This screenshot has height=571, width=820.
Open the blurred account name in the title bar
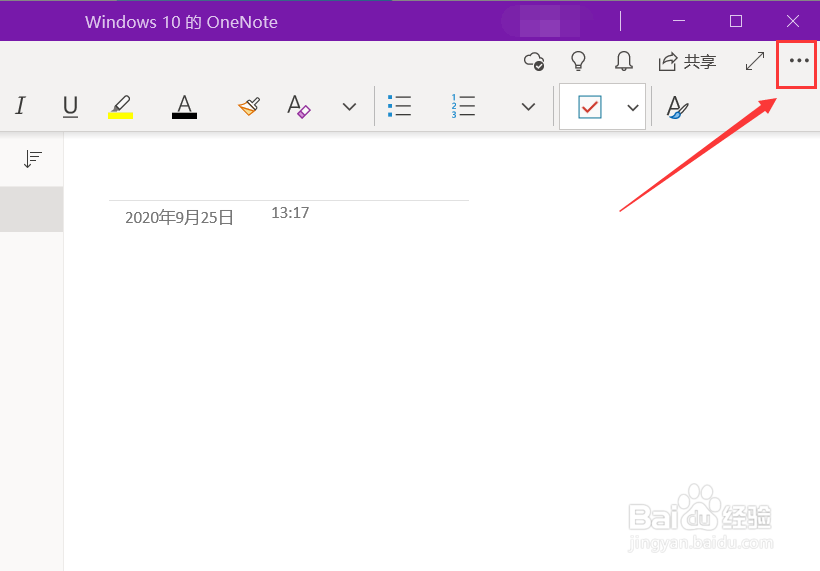(549, 22)
